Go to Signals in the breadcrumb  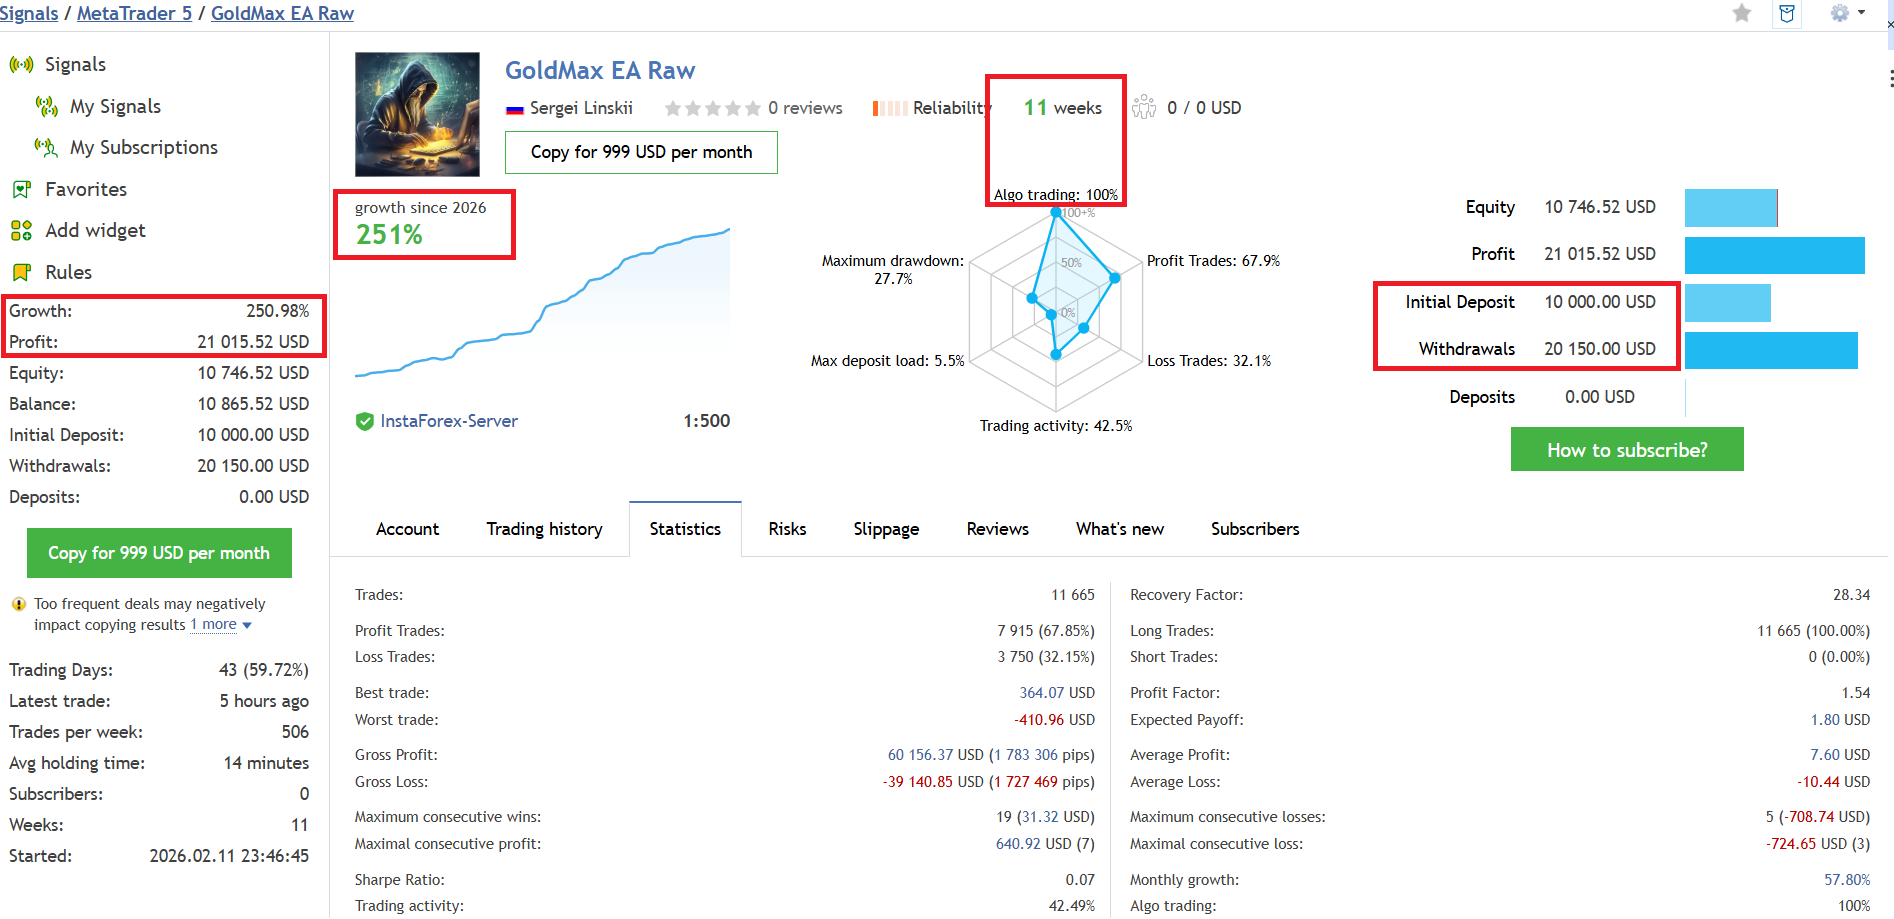tap(29, 13)
